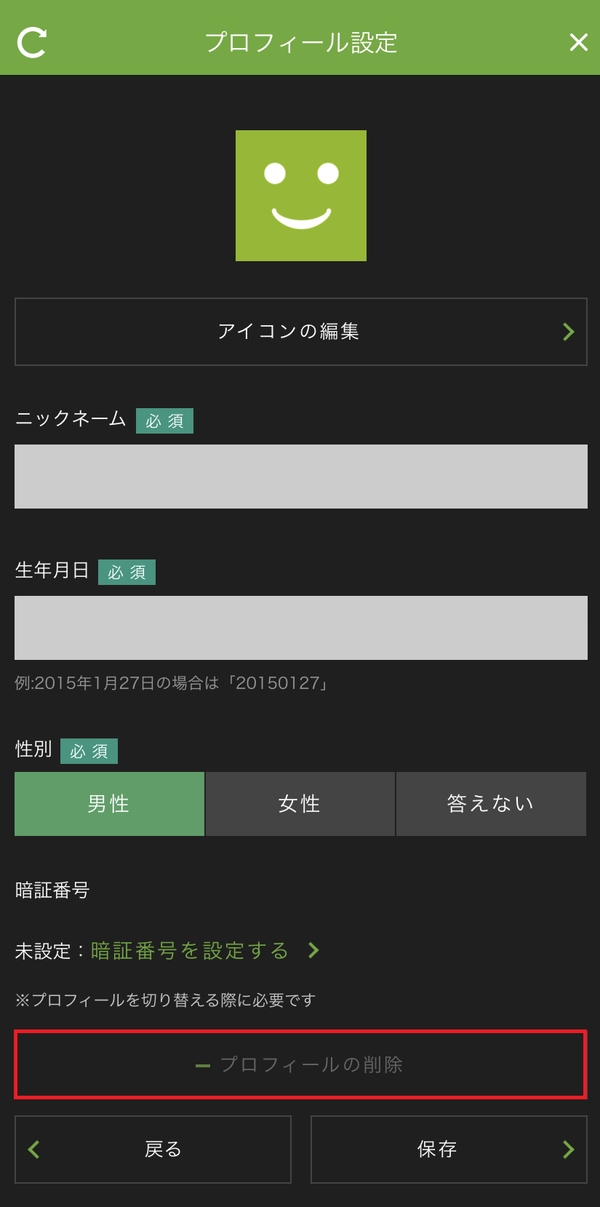Focus the 生年月日 input field
Viewport: 600px width, 1207px height.
[301, 628]
